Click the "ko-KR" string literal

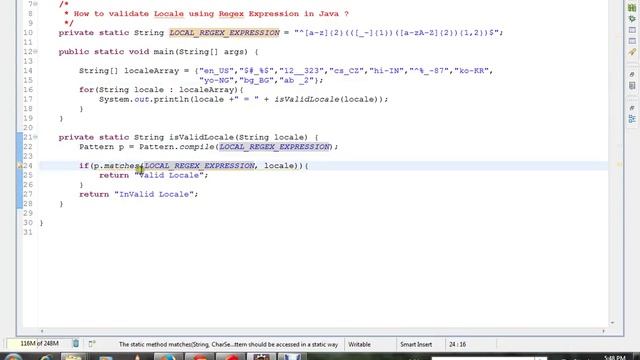(472, 71)
